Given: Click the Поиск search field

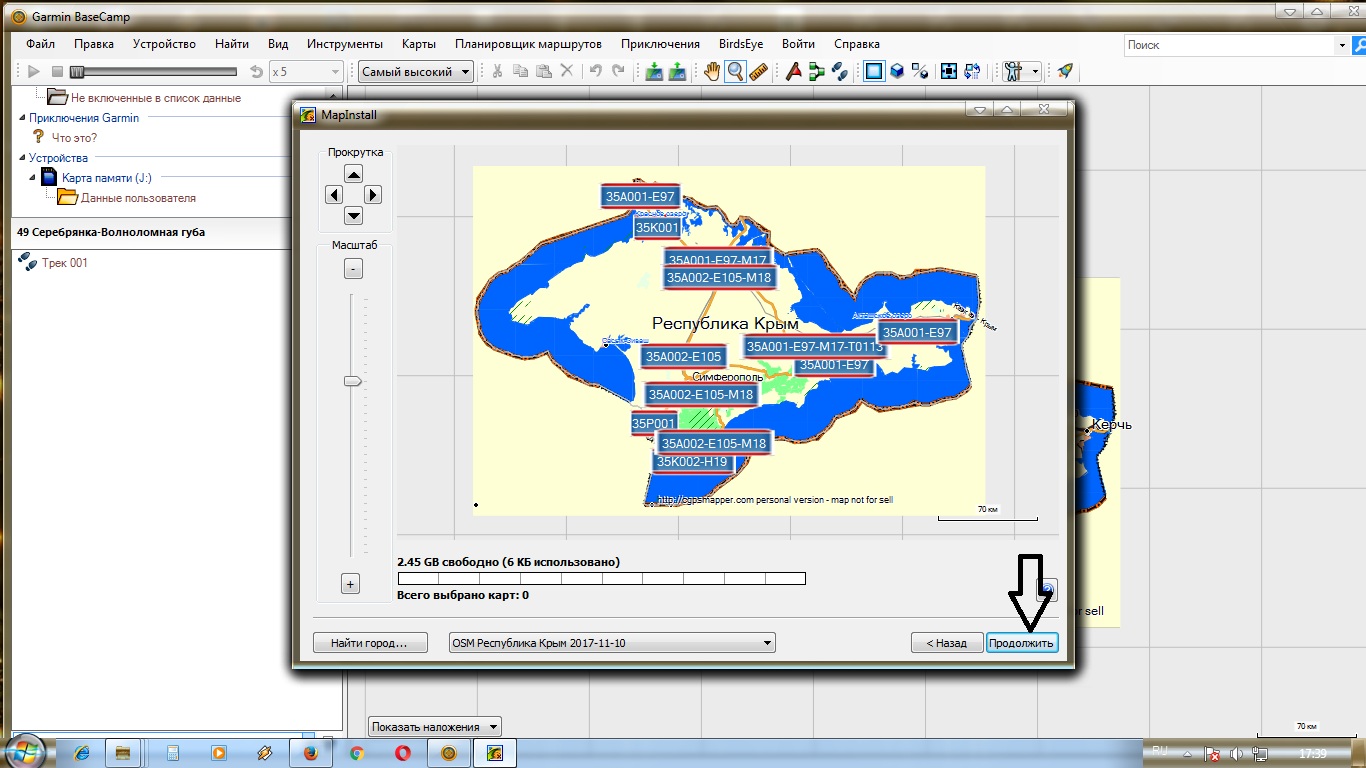Looking at the screenshot, I should [x=1229, y=45].
